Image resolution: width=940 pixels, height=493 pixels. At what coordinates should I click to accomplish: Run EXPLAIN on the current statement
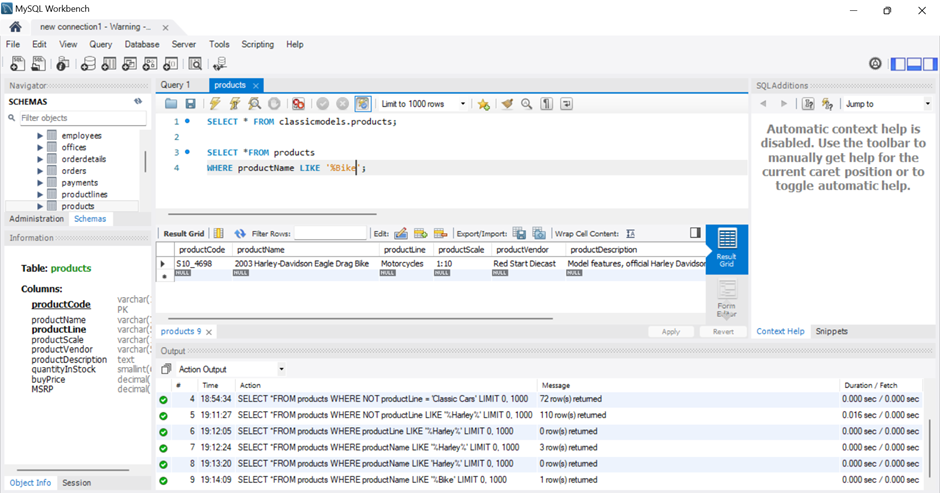[255, 104]
